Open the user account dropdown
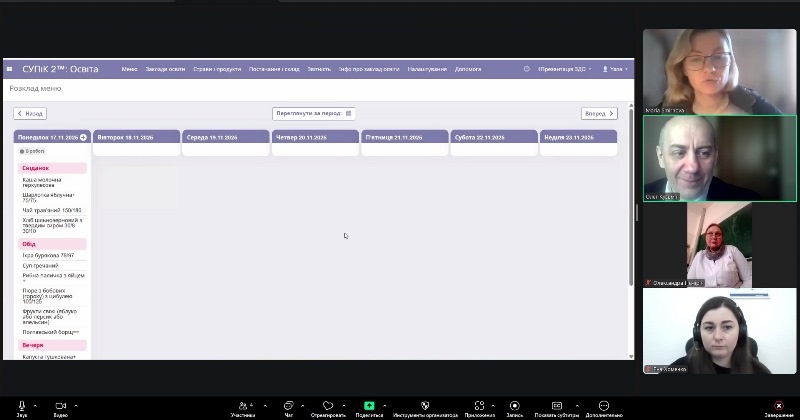The image size is (800, 420). [x=615, y=69]
